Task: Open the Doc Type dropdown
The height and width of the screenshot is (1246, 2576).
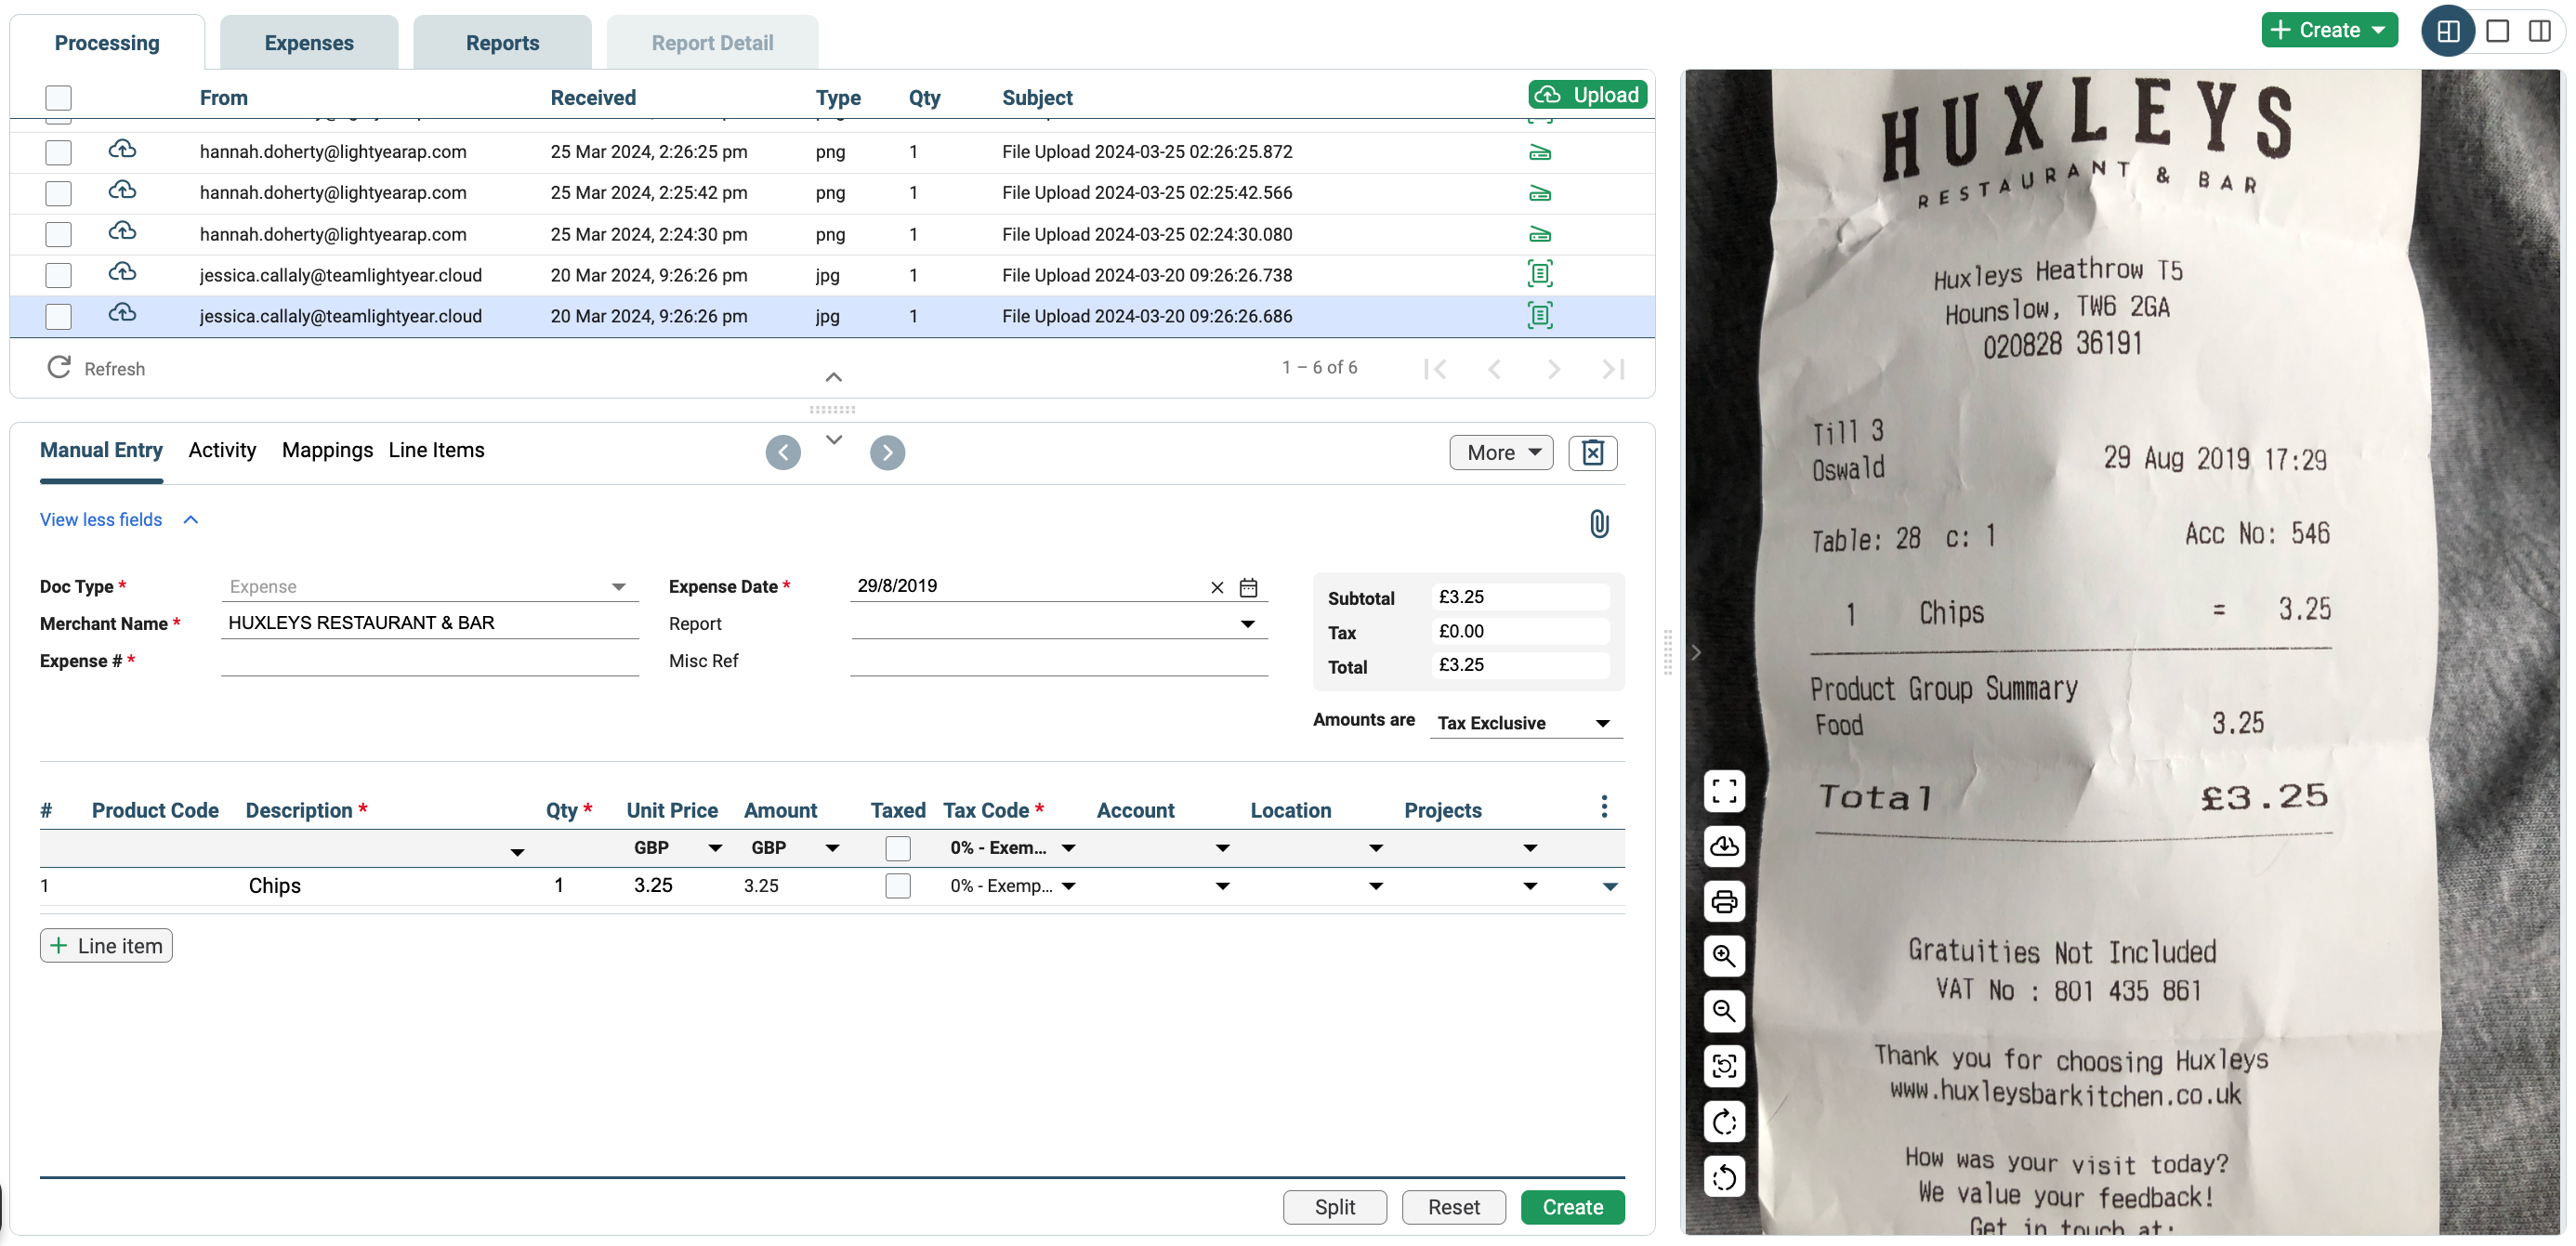Action: click(x=429, y=587)
